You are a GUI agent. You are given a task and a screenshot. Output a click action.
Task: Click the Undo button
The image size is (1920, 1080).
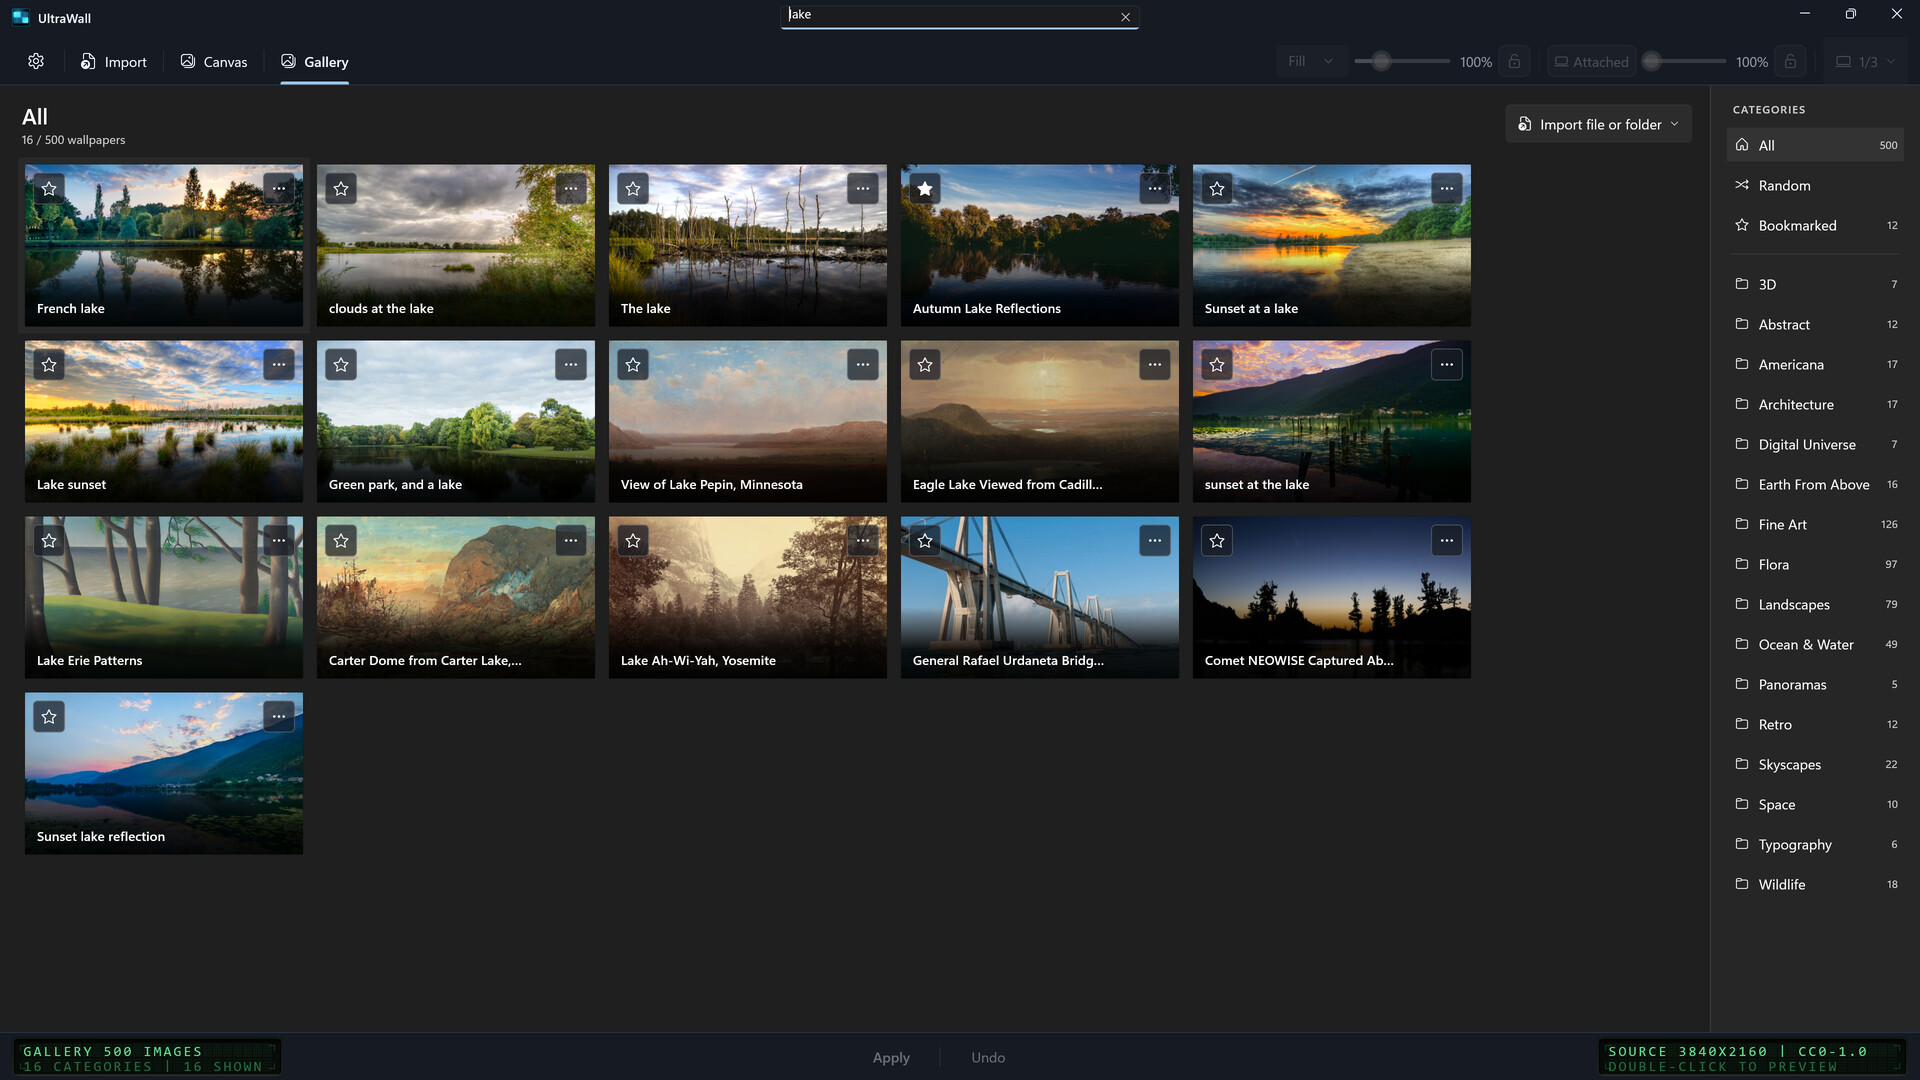(988, 1057)
